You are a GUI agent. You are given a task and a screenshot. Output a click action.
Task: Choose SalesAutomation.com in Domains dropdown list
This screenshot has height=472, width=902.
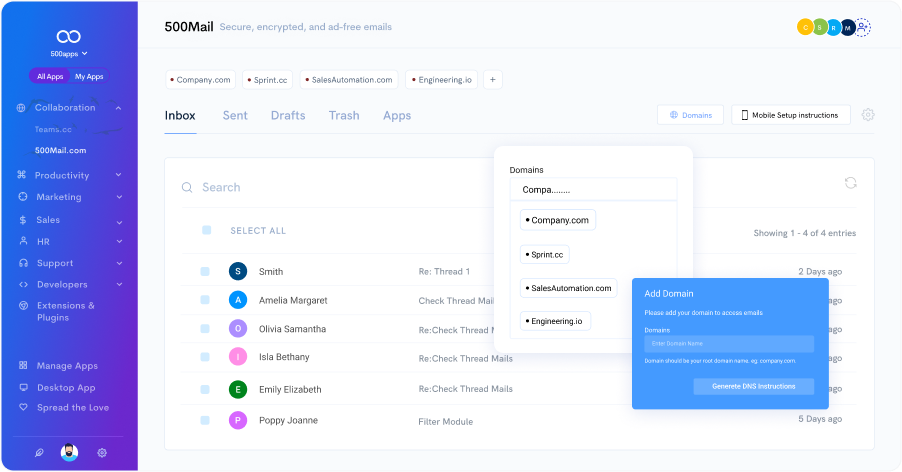(x=568, y=288)
